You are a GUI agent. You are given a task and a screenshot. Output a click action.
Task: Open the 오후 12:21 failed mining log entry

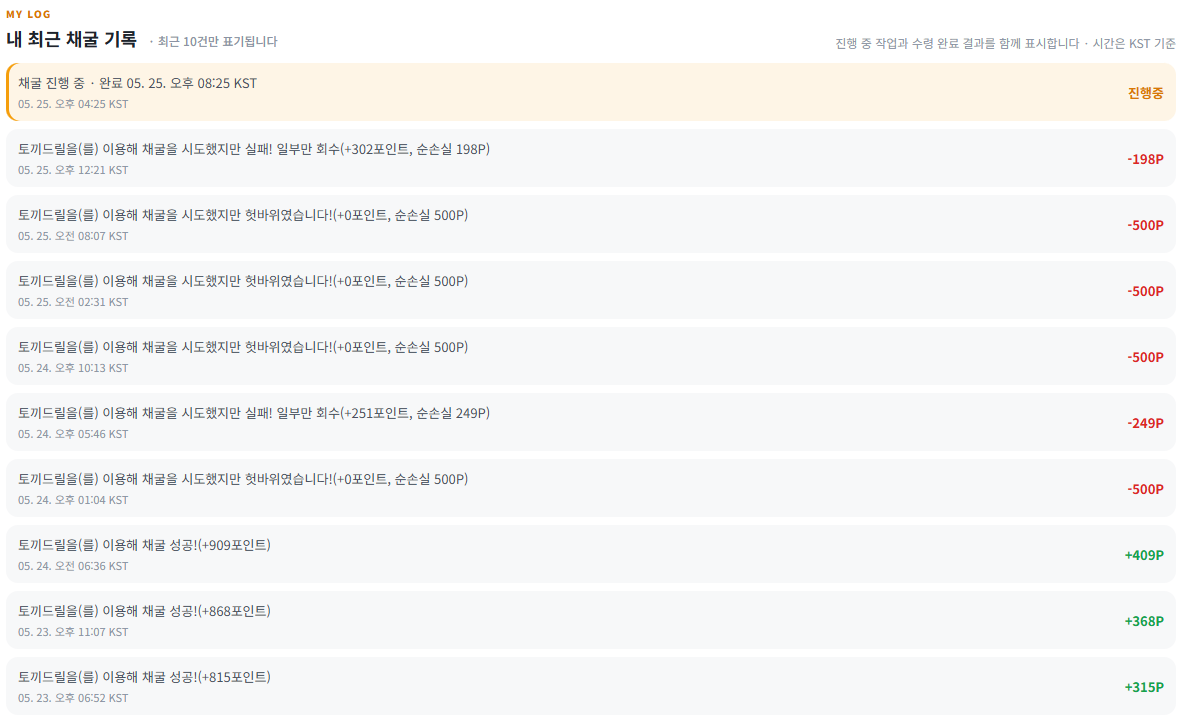coord(590,159)
